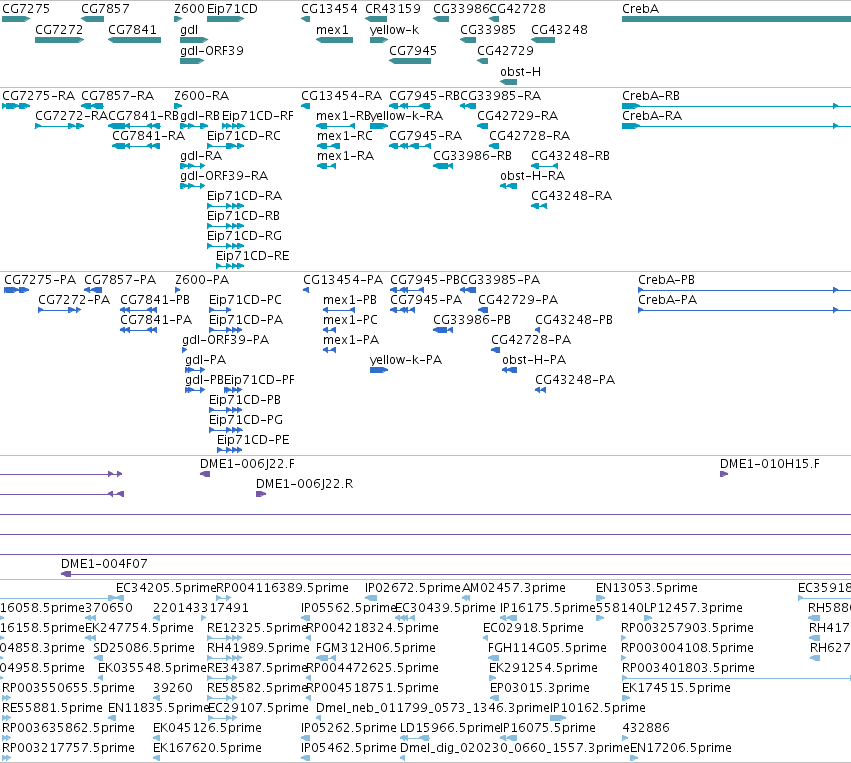The height and width of the screenshot is (763, 851).
Task: Click the EP03015.3prime EST
Action: click(x=494, y=698)
